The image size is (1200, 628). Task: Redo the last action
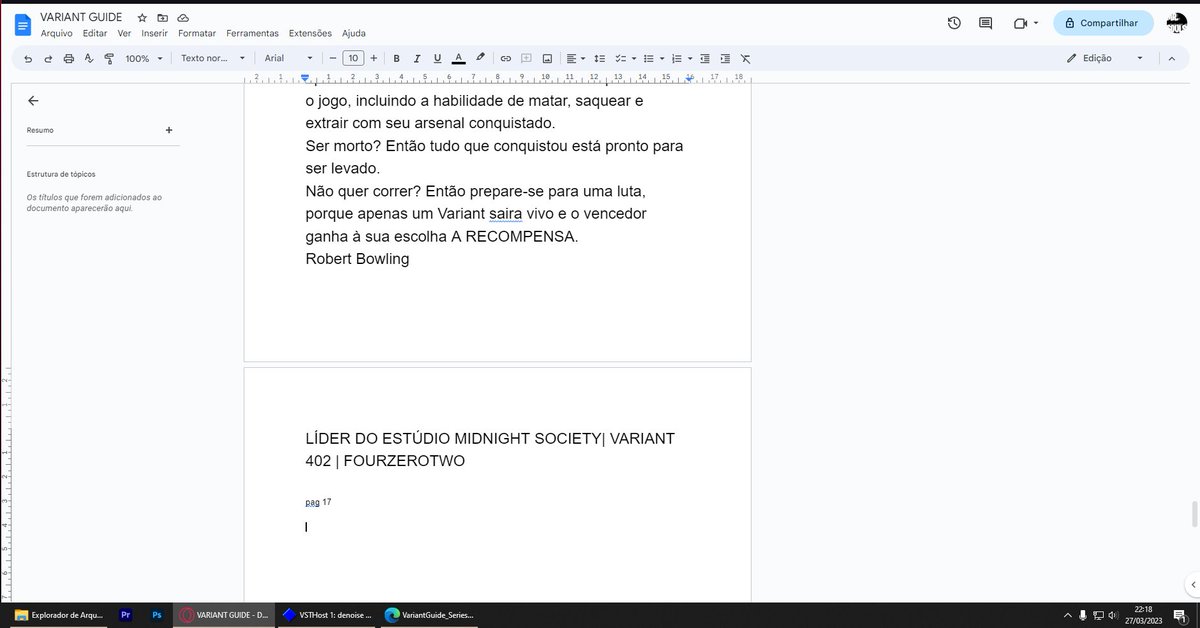(x=48, y=58)
